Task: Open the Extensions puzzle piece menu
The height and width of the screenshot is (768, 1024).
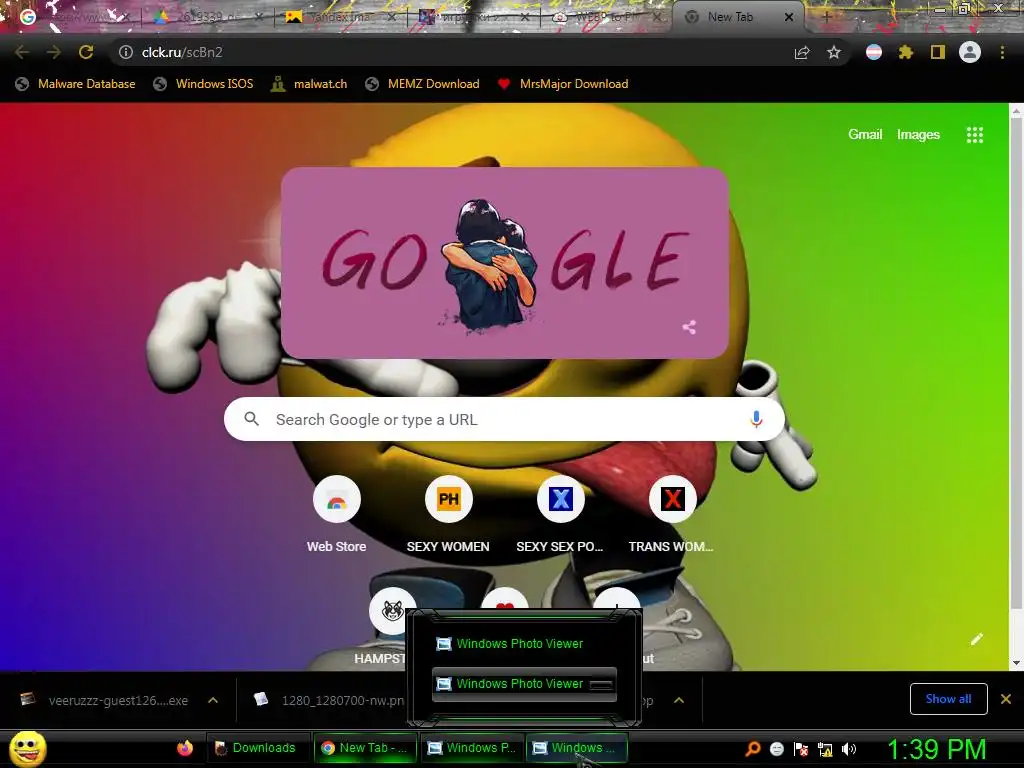Action: point(906,52)
